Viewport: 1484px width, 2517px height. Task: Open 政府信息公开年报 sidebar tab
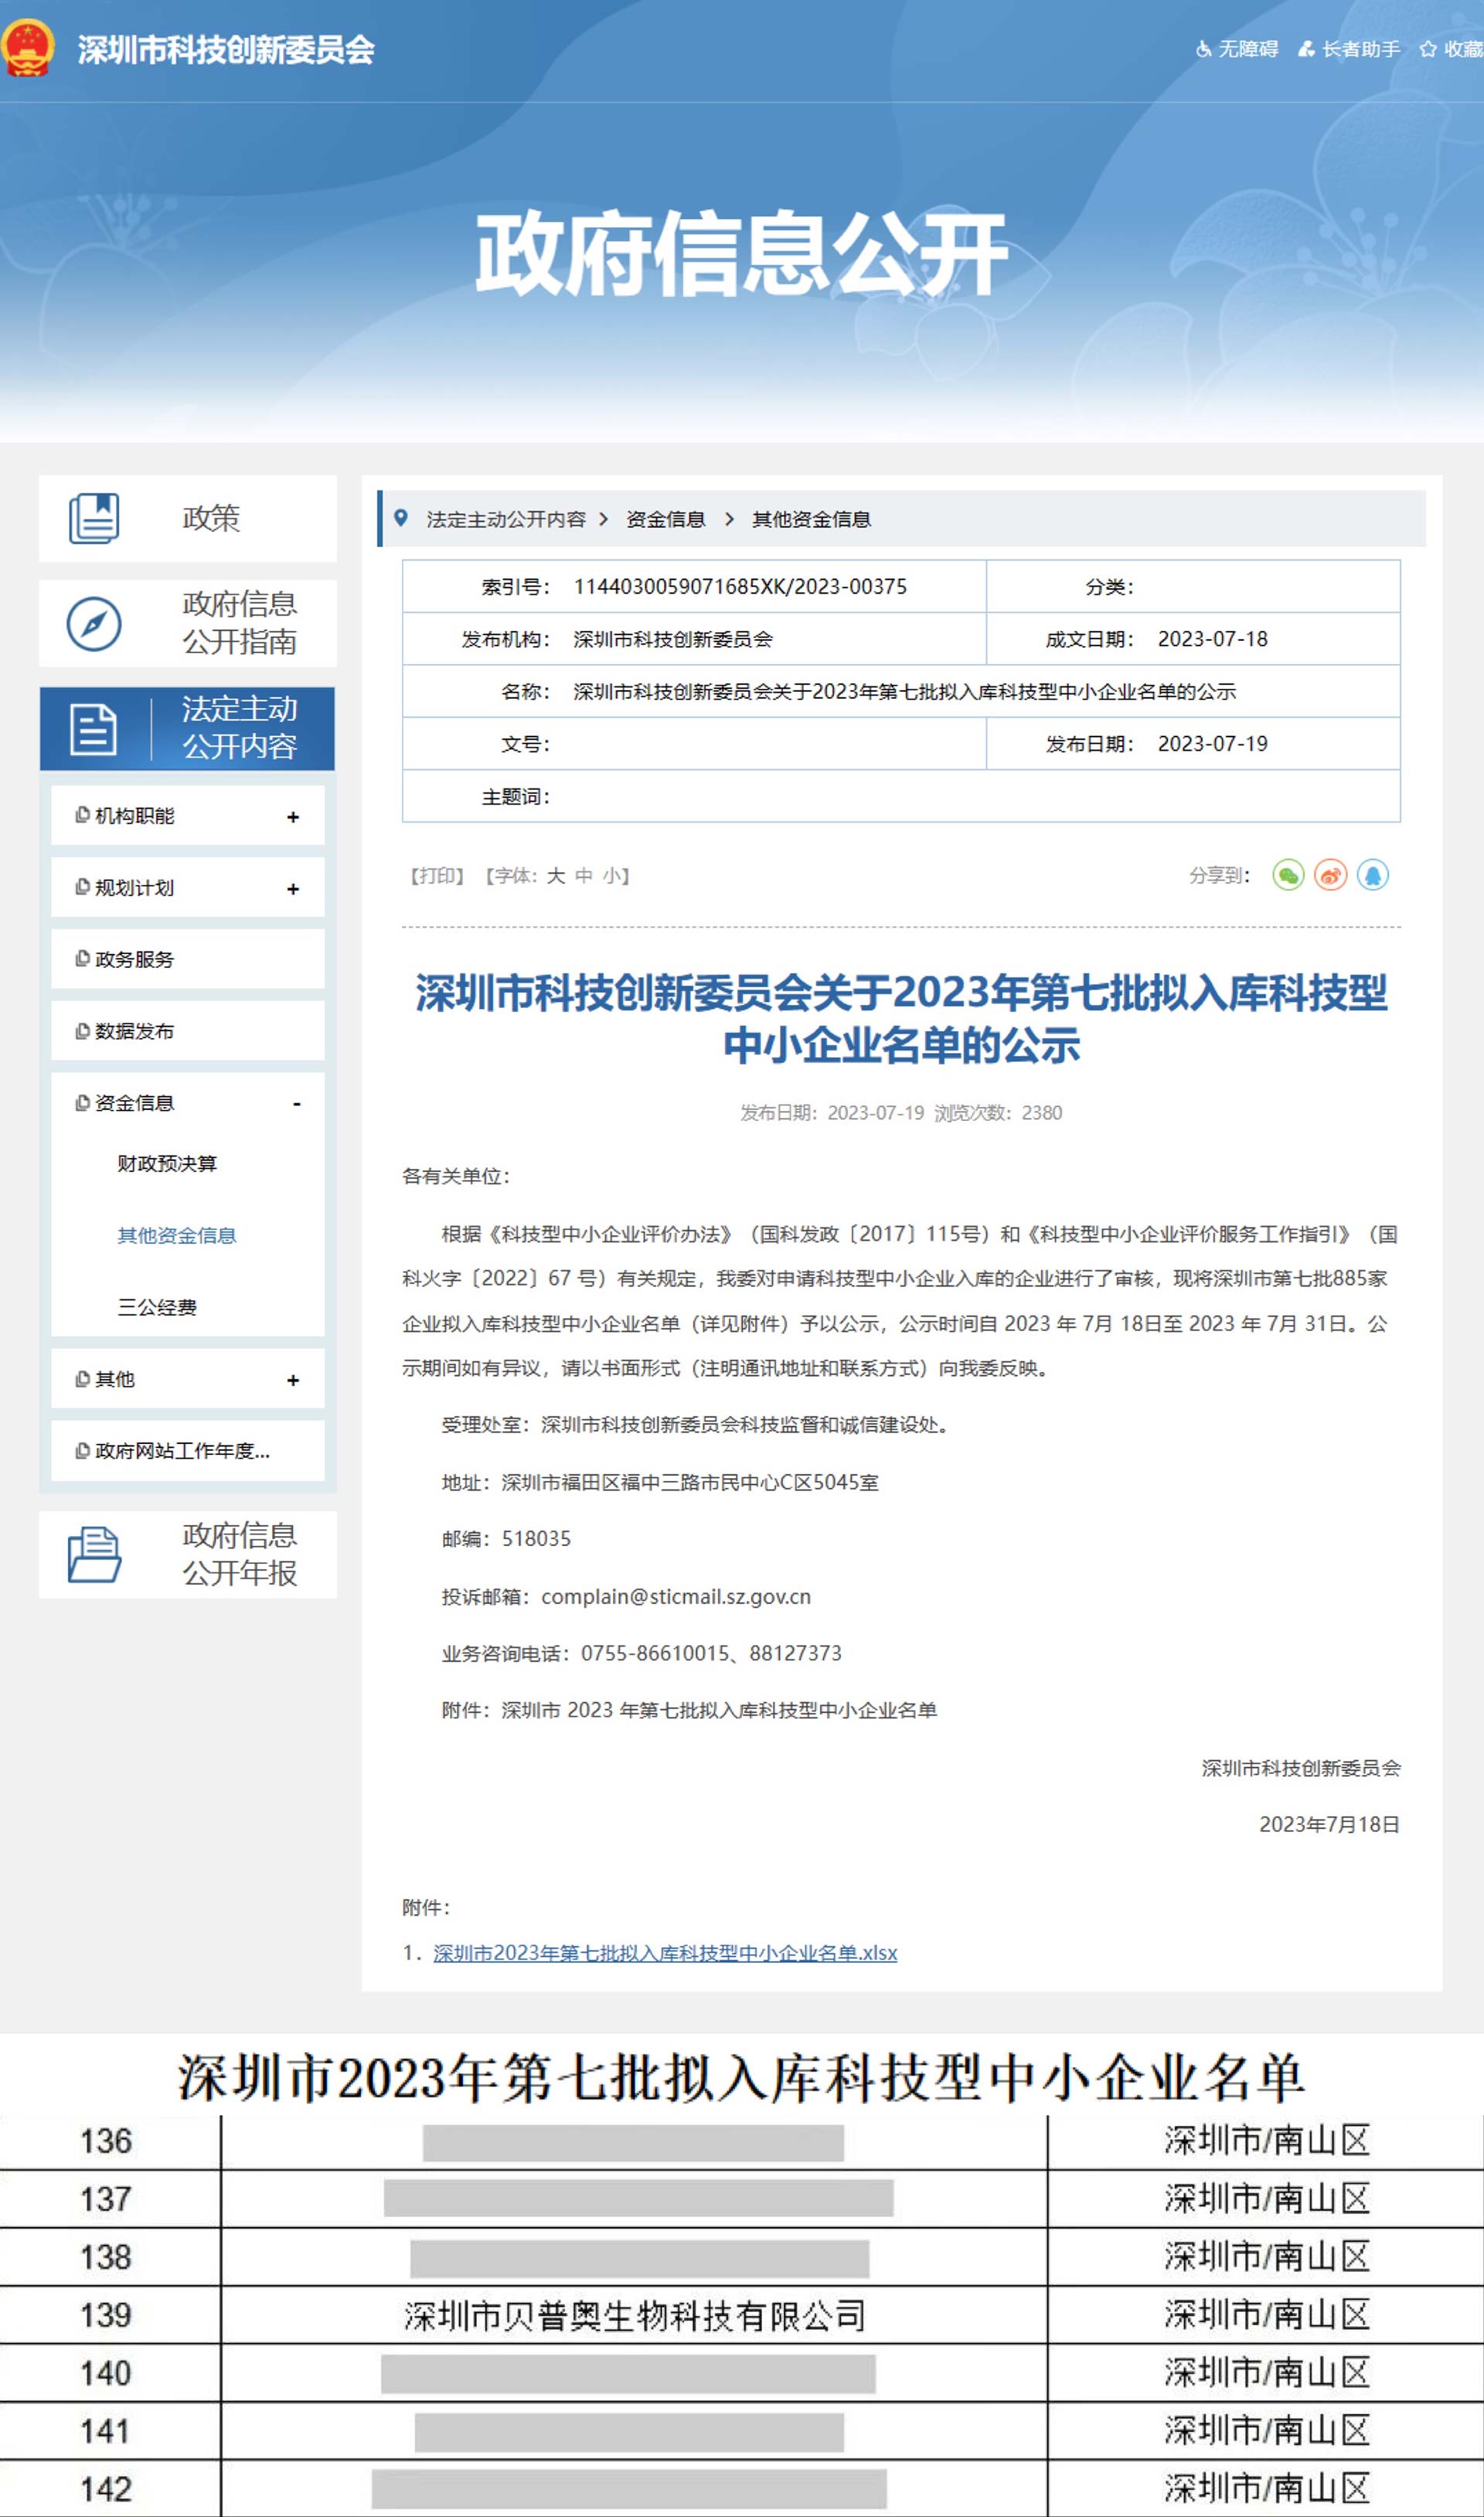coord(188,1554)
